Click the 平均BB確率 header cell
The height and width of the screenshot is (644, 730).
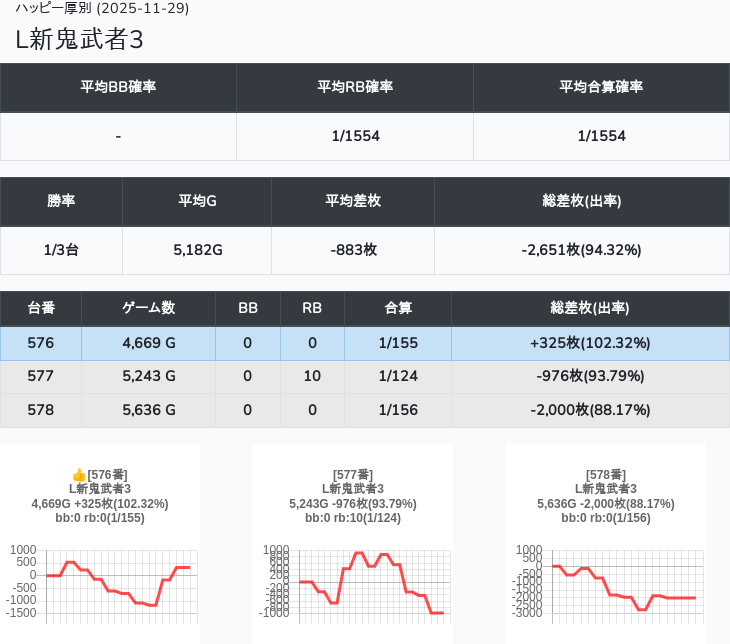coord(118,87)
